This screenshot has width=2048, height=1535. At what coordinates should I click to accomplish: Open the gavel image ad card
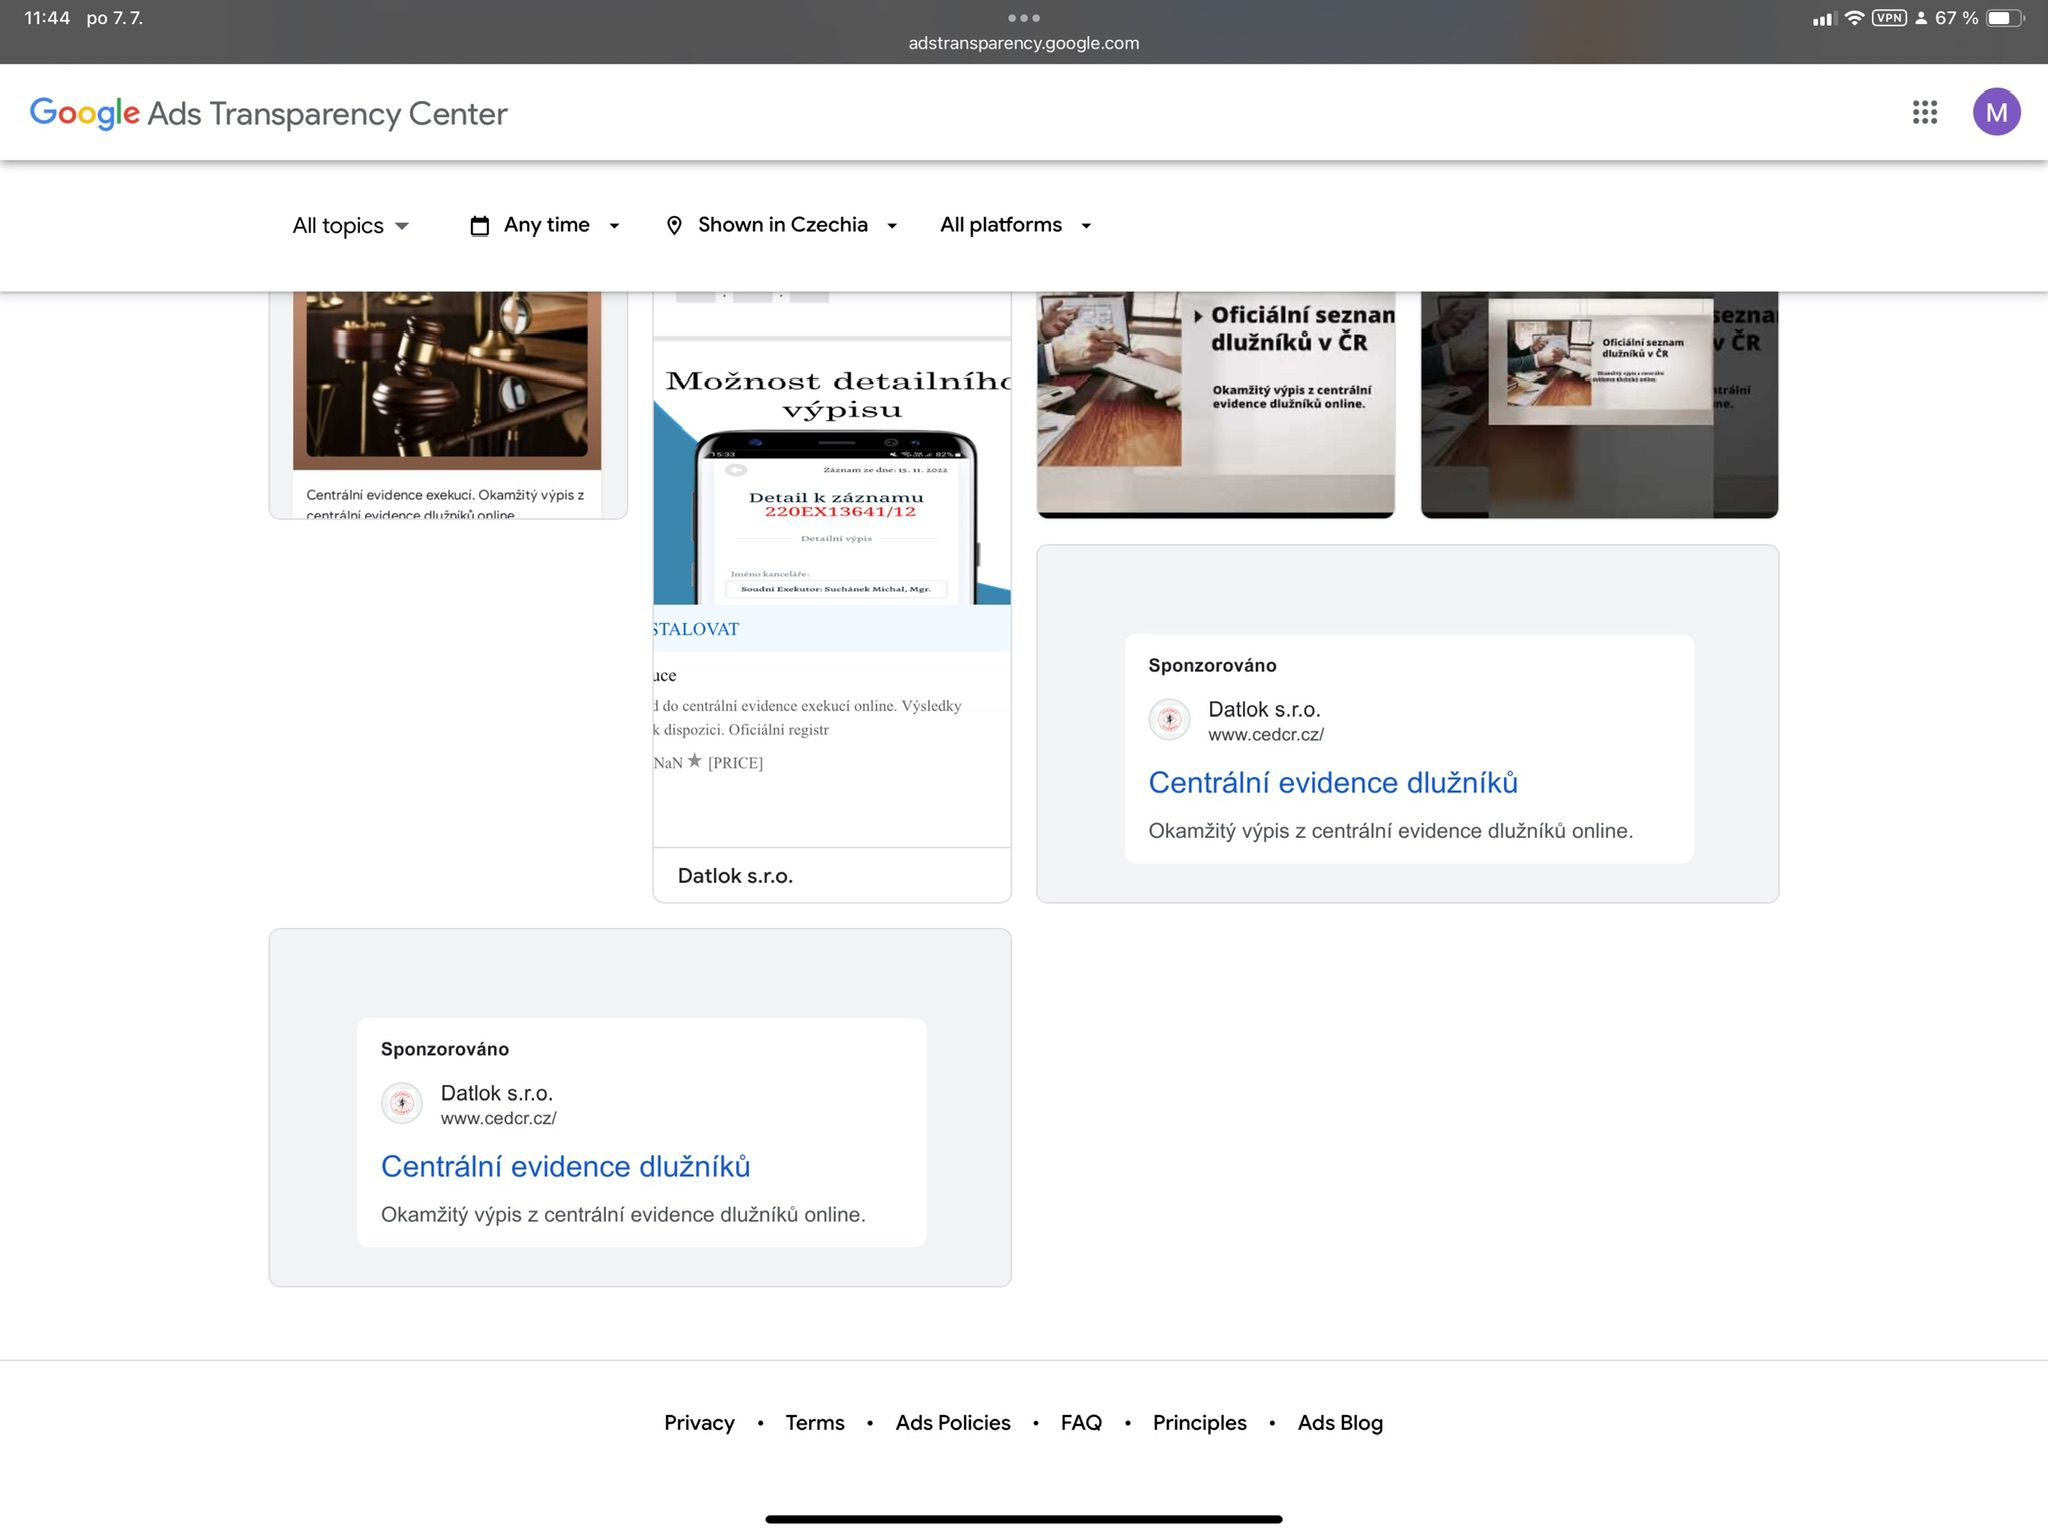[x=447, y=404]
